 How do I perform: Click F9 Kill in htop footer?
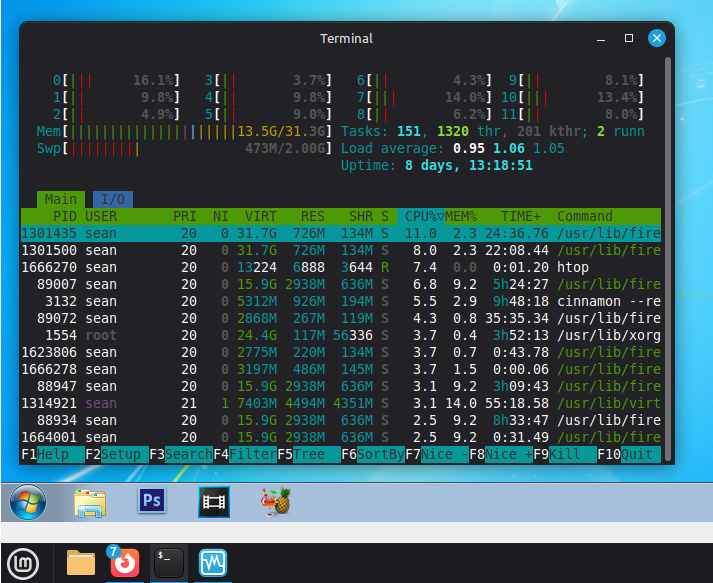(565, 454)
